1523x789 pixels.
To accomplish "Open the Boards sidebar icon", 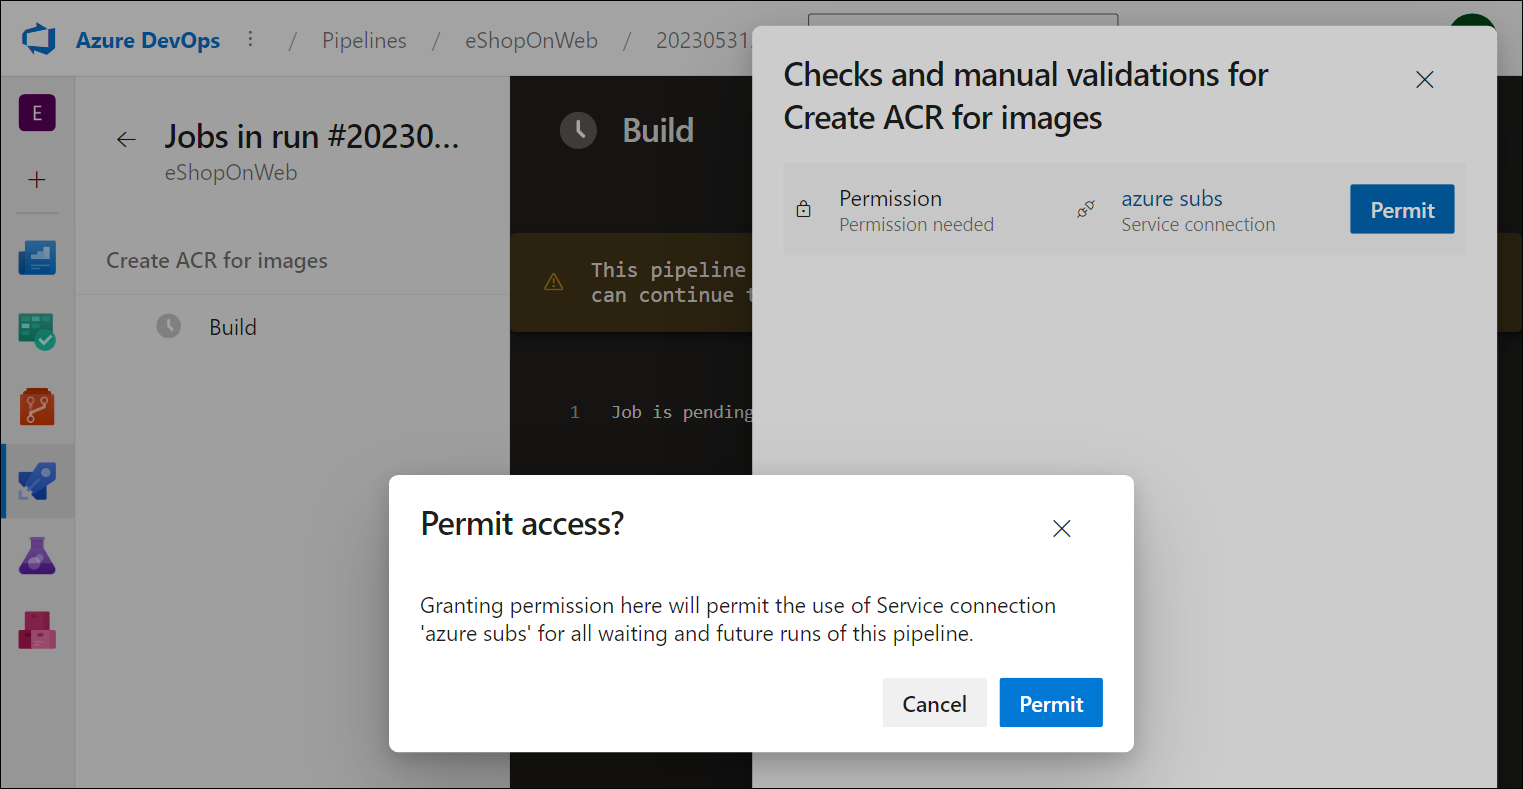I will pyautogui.click(x=37, y=332).
